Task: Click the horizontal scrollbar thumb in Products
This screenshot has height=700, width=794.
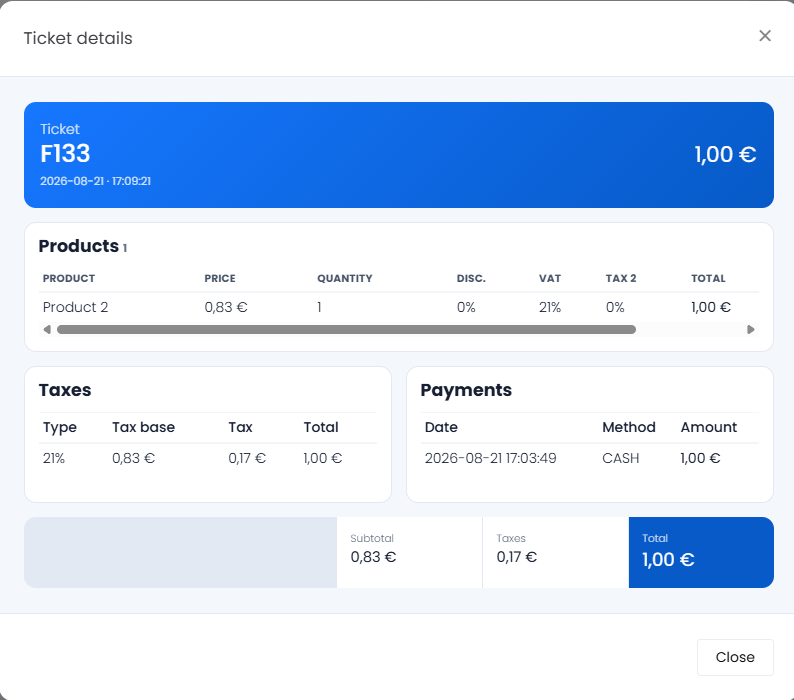Action: coord(346,330)
